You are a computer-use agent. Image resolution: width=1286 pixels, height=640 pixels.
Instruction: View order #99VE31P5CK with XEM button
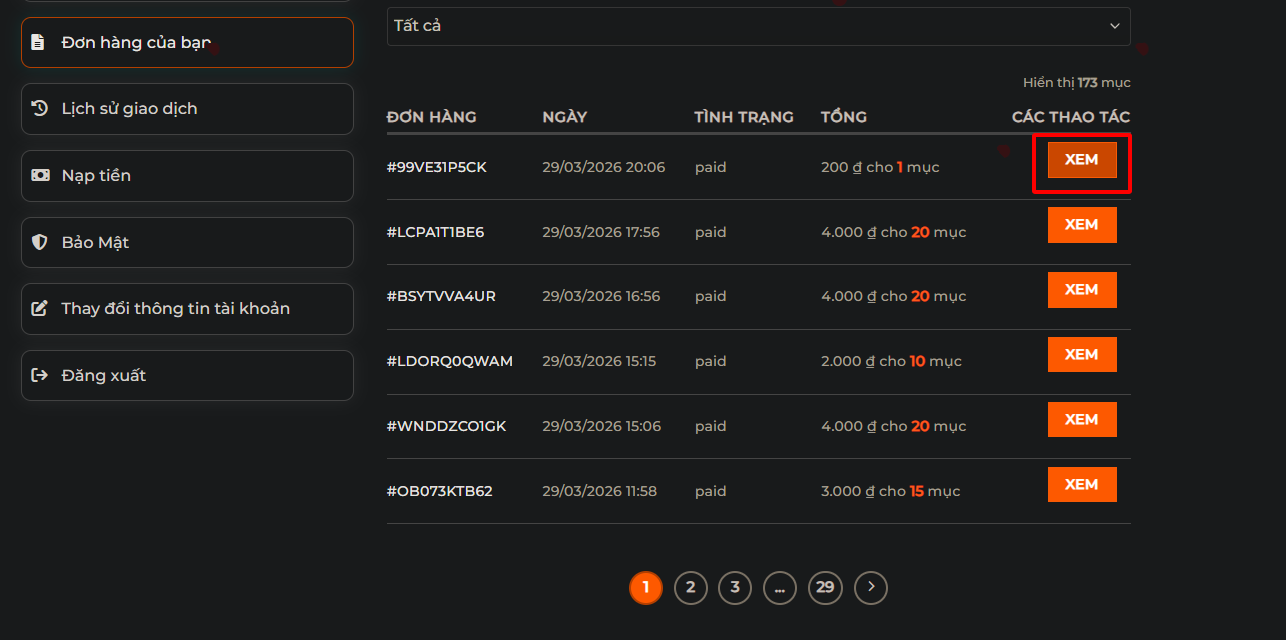click(x=1081, y=160)
